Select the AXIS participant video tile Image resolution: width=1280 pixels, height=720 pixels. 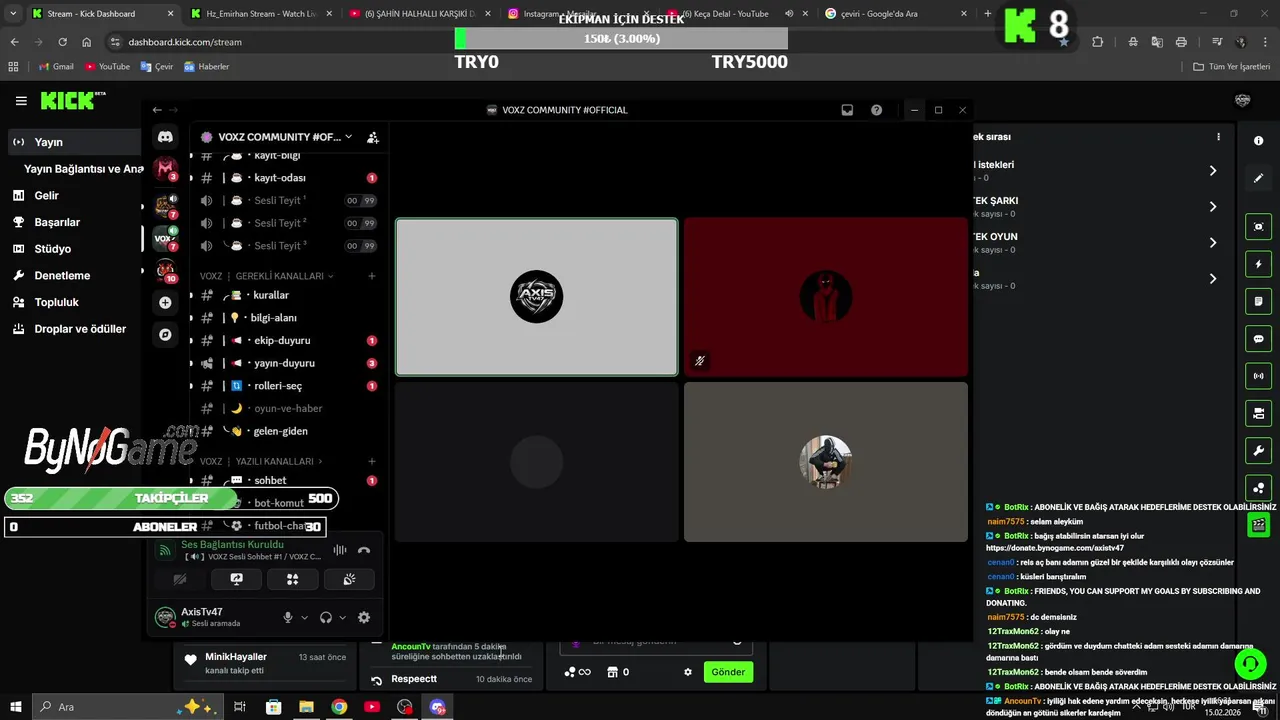536,297
